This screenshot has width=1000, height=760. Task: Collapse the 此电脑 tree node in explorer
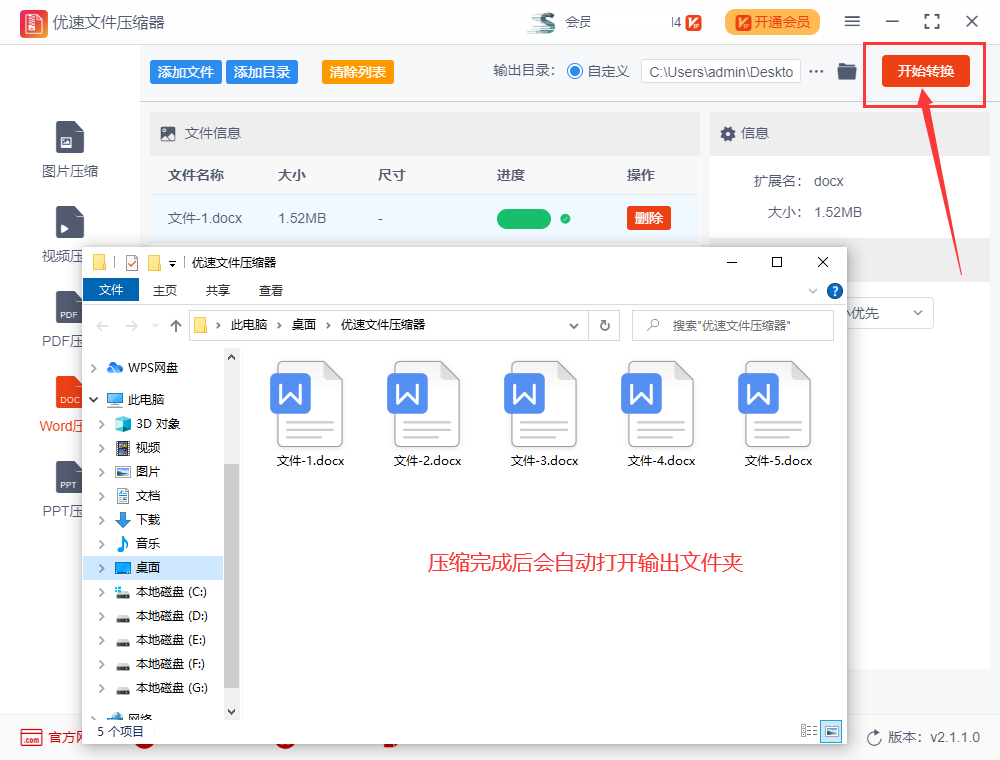coord(93,399)
